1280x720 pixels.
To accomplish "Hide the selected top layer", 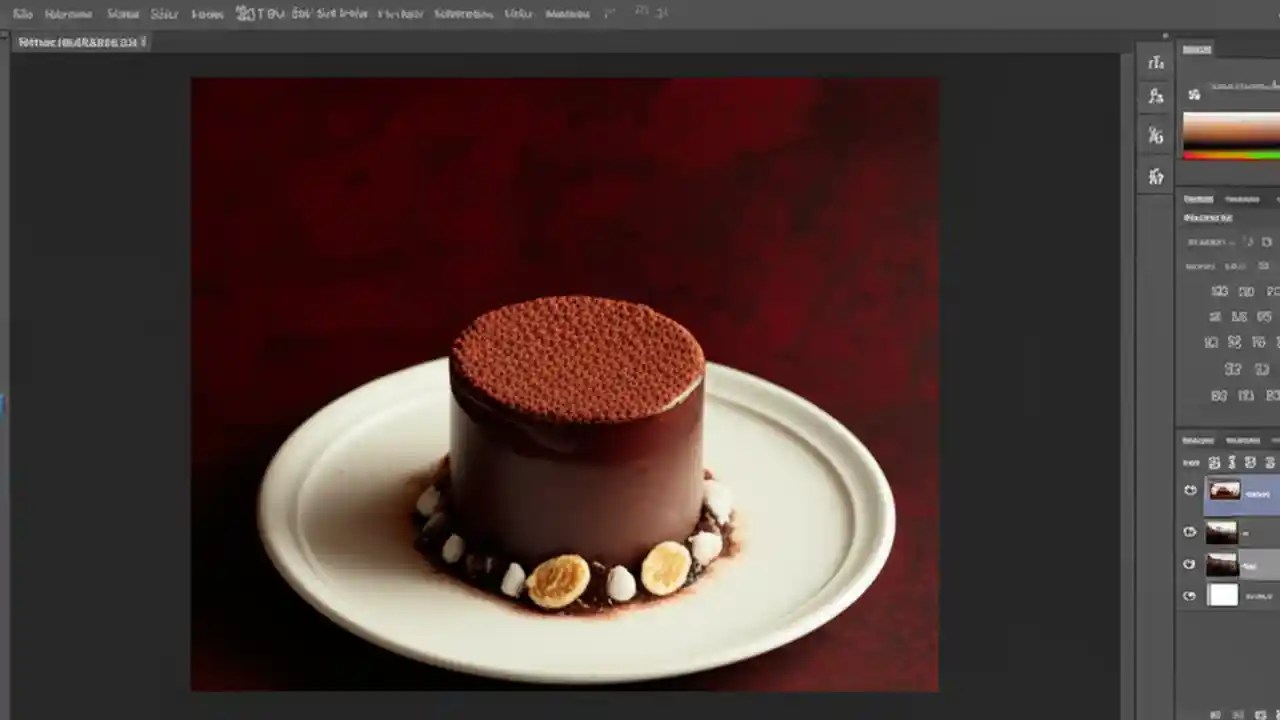I will (x=1190, y=489).
